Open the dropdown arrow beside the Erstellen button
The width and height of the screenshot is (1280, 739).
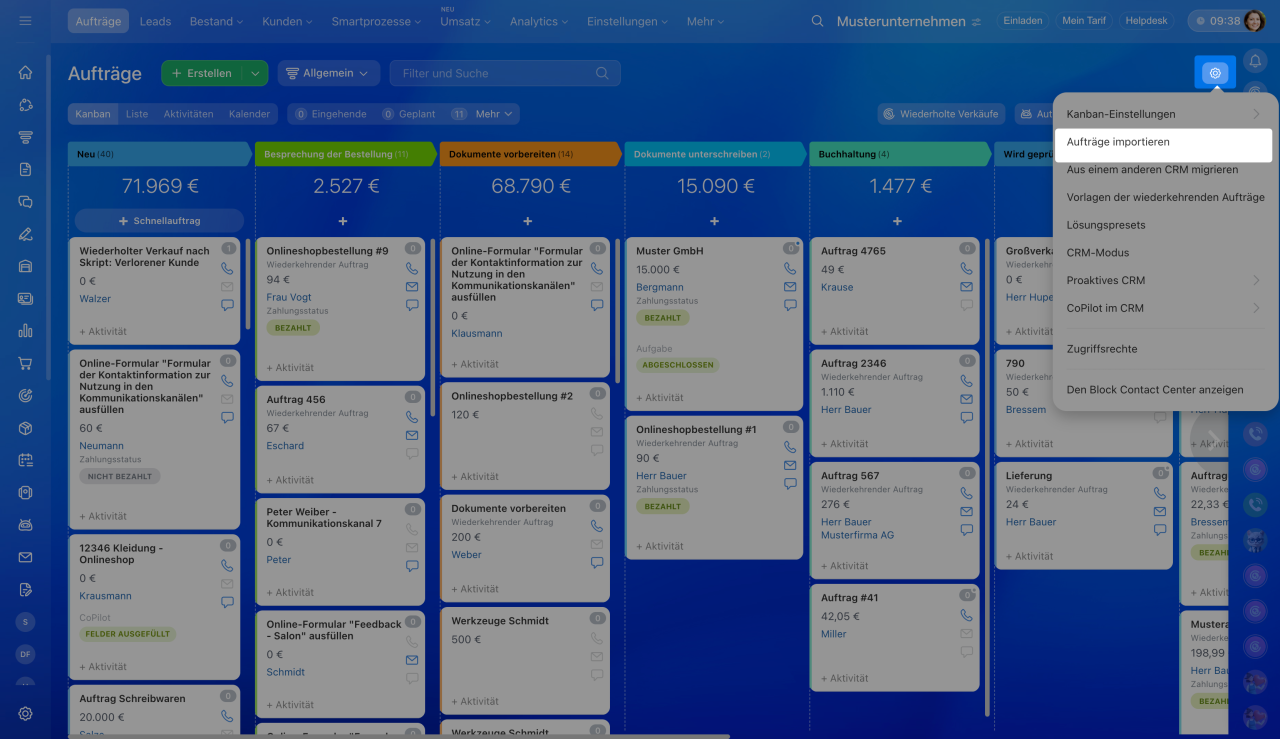tap(256, 73)
